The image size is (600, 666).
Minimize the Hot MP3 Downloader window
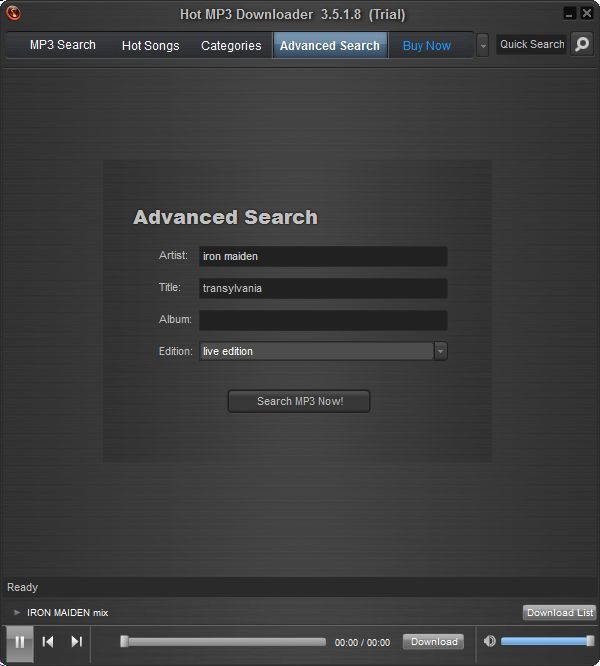point(569,14)
